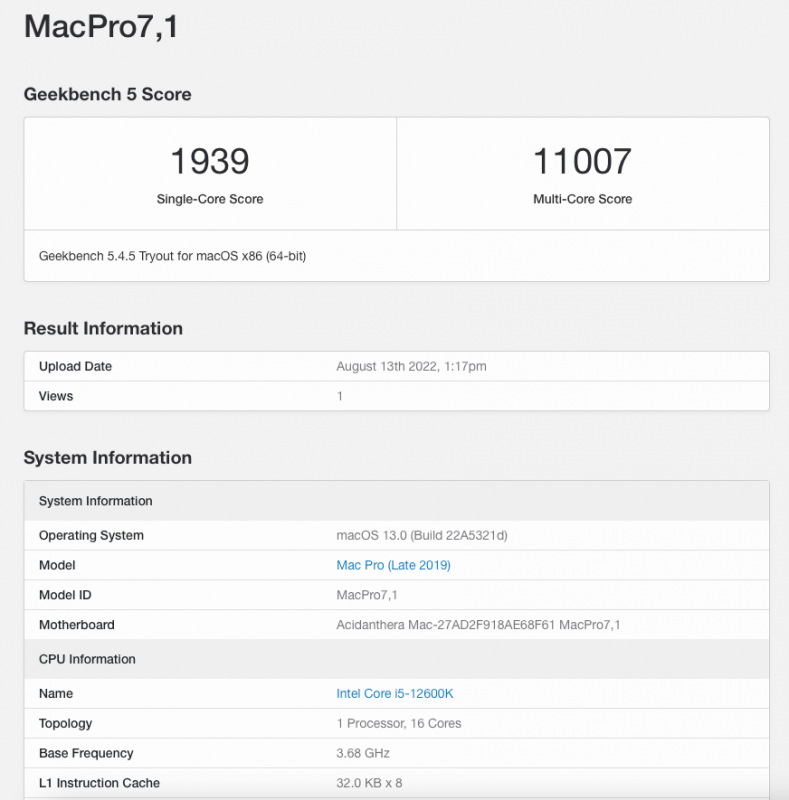Screen dimensions: 789x800
Task: Click the Views row label
Action: coord(56,396)
